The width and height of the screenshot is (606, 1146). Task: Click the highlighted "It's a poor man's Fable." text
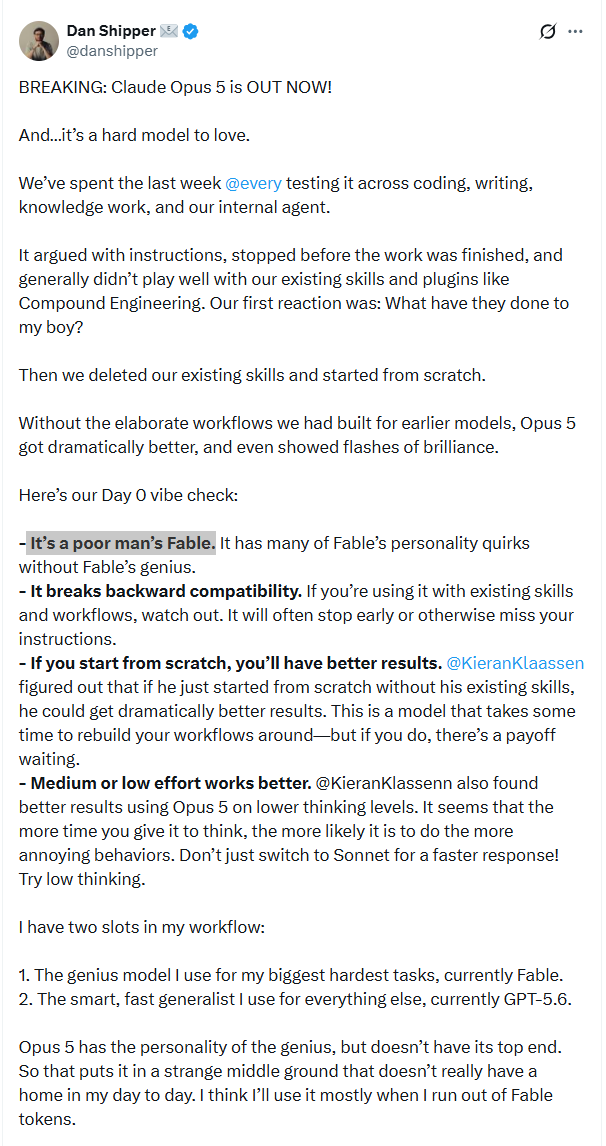(x=123, y=543)
